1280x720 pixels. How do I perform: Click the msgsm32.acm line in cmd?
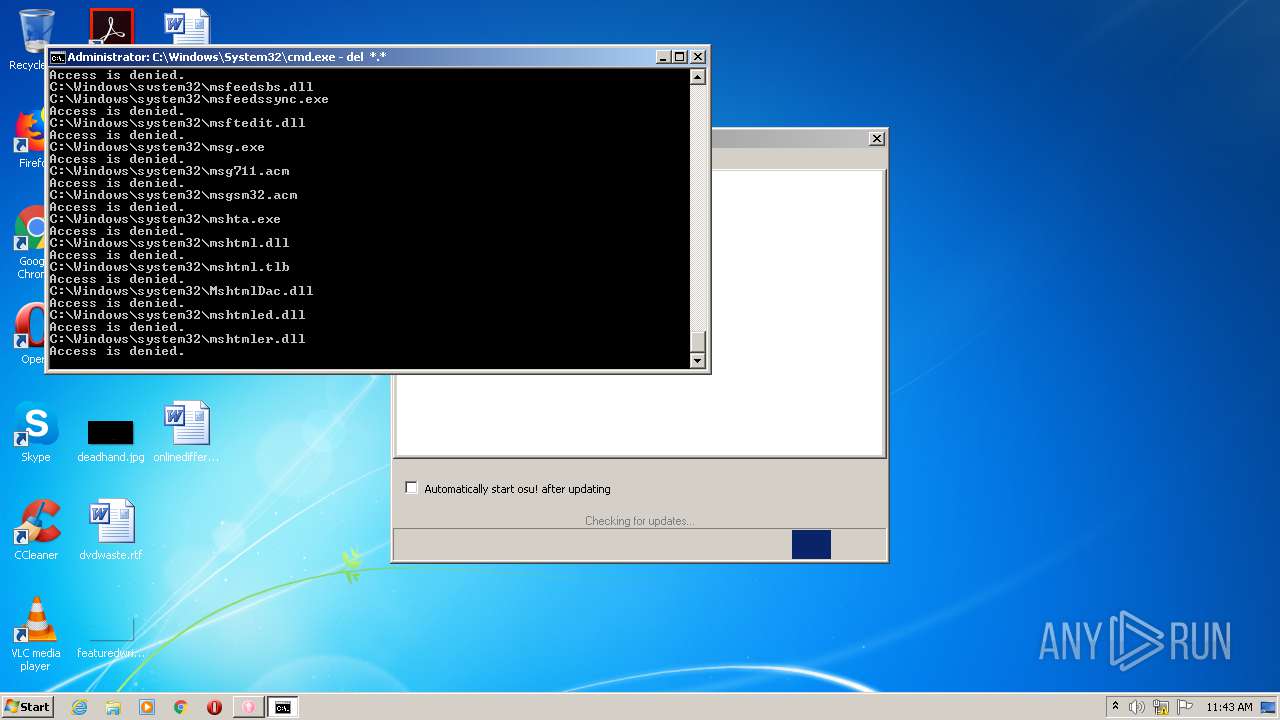pyautogui.click(x=173, y=195)
